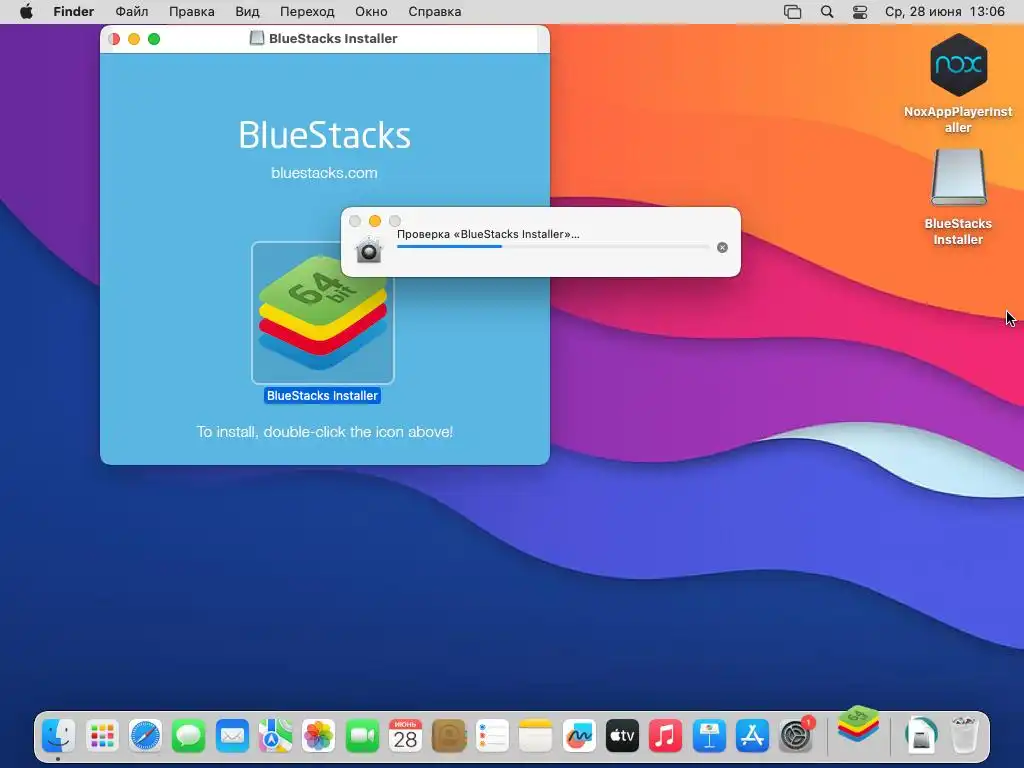Open the Окно menu
The height and width of the screenshot is (768, 1024).
click(371, 12)
